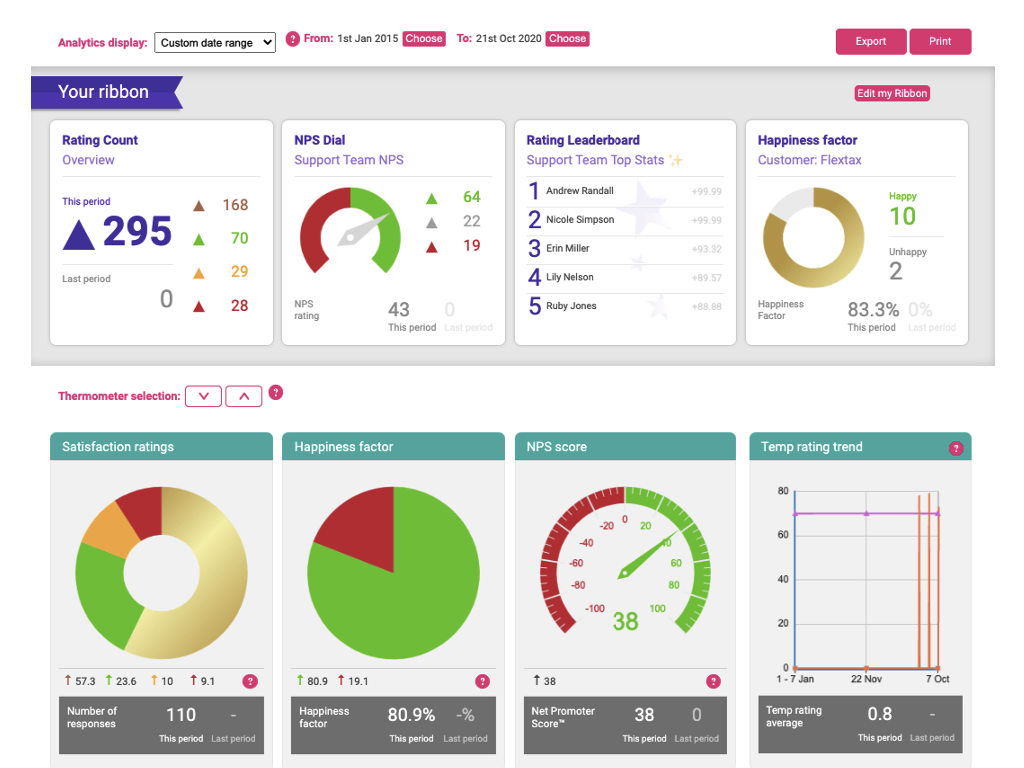Click help icon next to Thermometer selection arrows

(276, 393)
